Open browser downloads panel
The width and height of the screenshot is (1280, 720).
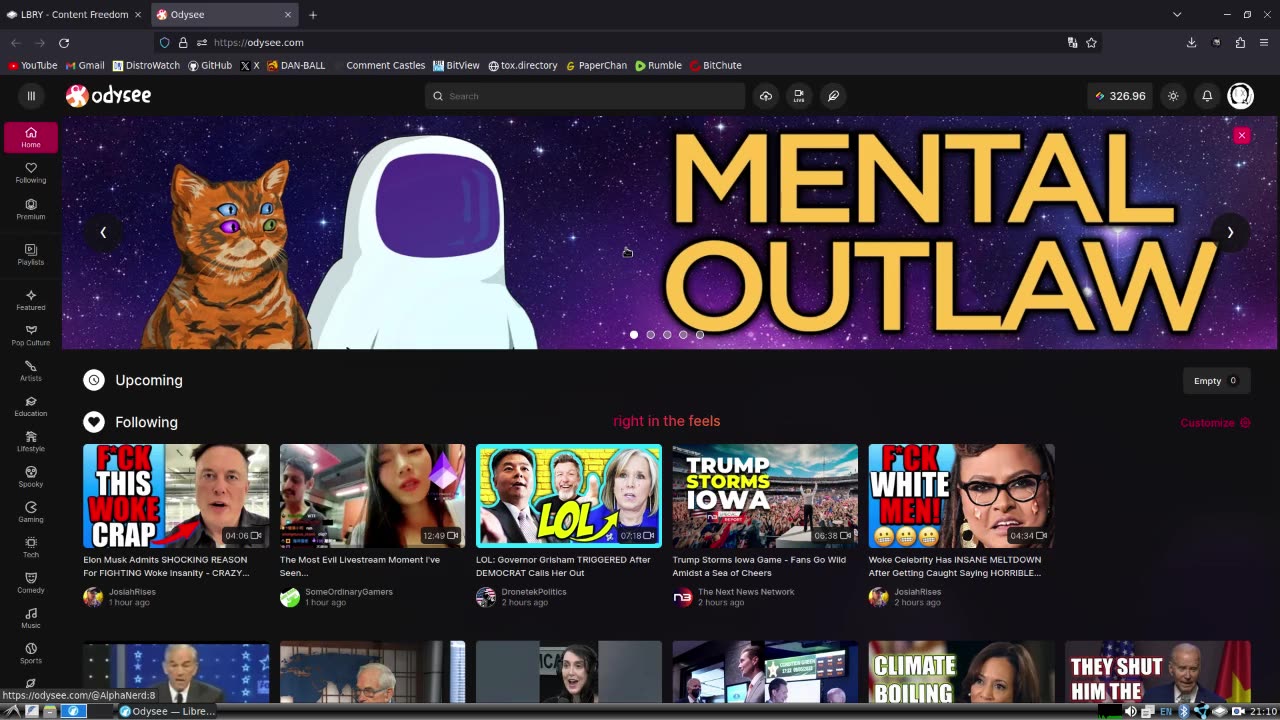1191,43
